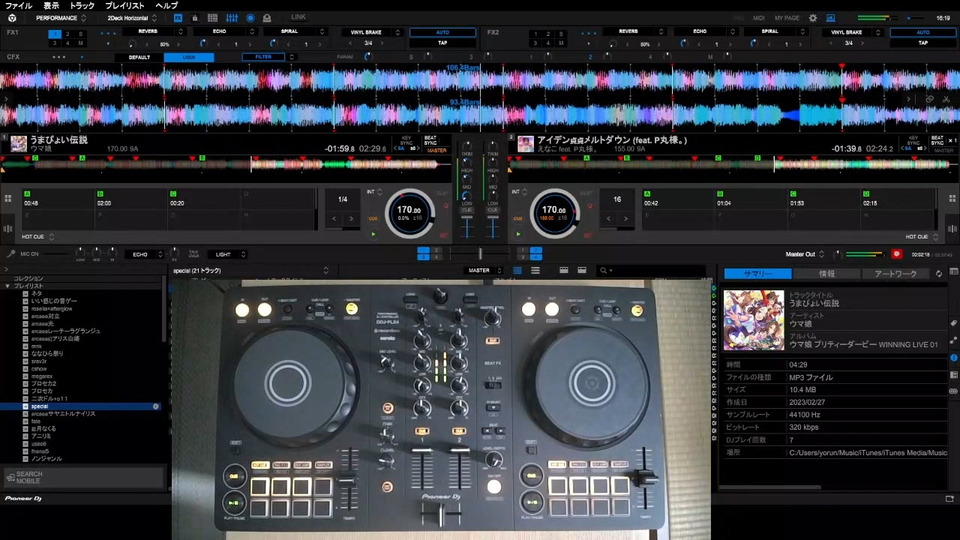Toggle FX1 assign to deck 1

click(54, 34)
